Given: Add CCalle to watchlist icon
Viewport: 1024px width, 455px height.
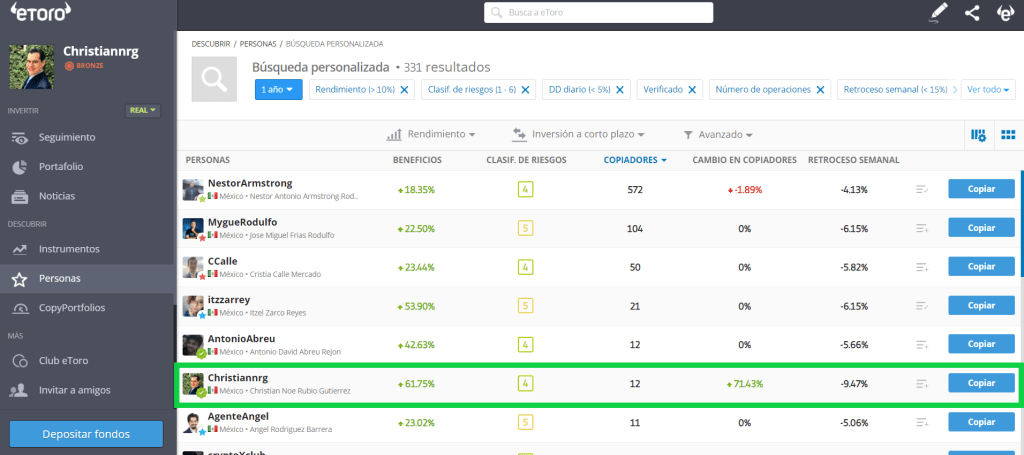Looking at the screenshot, I should pos(922,267).
